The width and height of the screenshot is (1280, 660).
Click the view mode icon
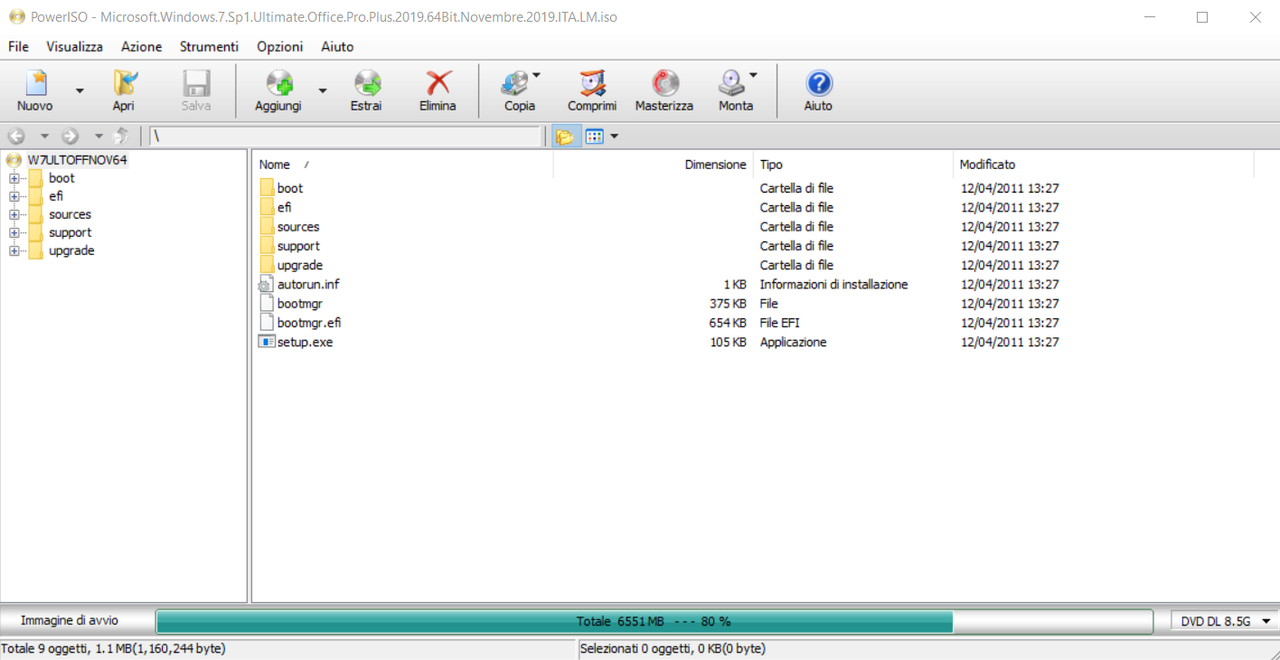[x=594, y=136]
